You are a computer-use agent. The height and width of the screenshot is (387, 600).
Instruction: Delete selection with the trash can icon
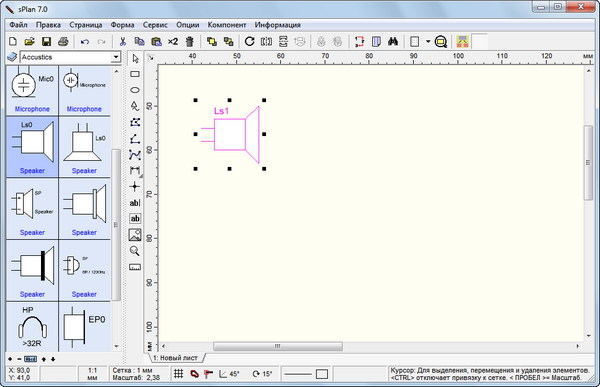click(190, 41)
